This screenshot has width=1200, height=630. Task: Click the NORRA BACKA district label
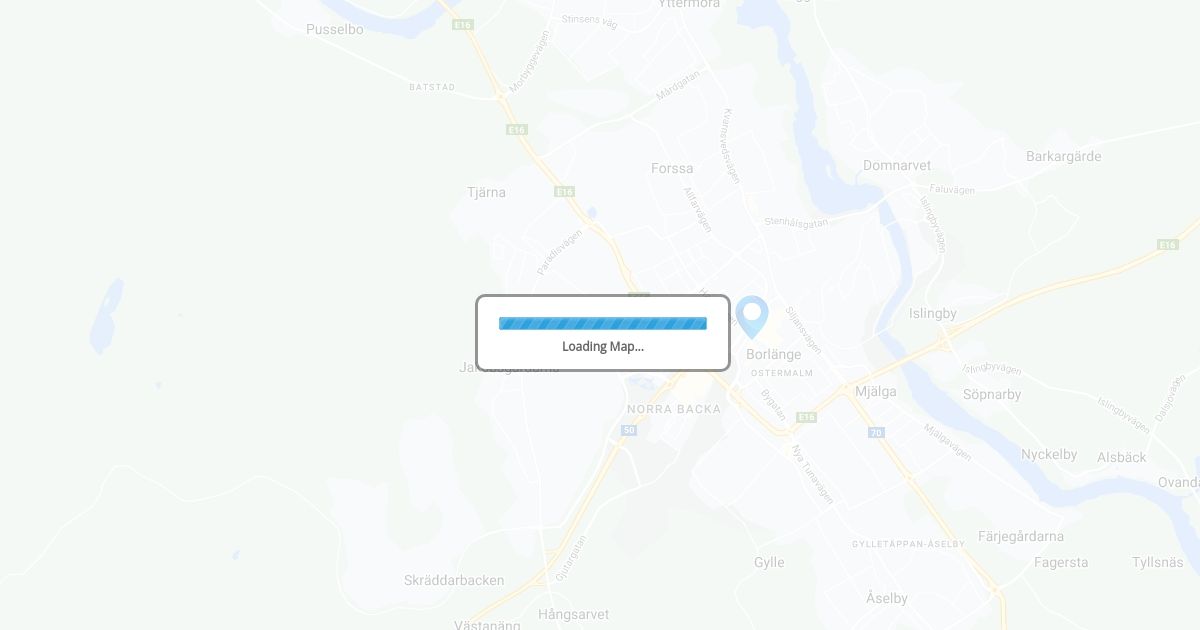point(674,409)
